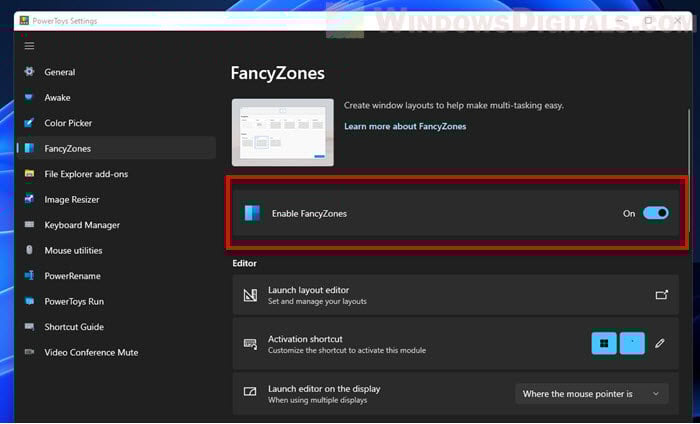The image size is (700, 424).
Task: Click 'Set and manage your layouts' text
Action: tap(317, 301)
